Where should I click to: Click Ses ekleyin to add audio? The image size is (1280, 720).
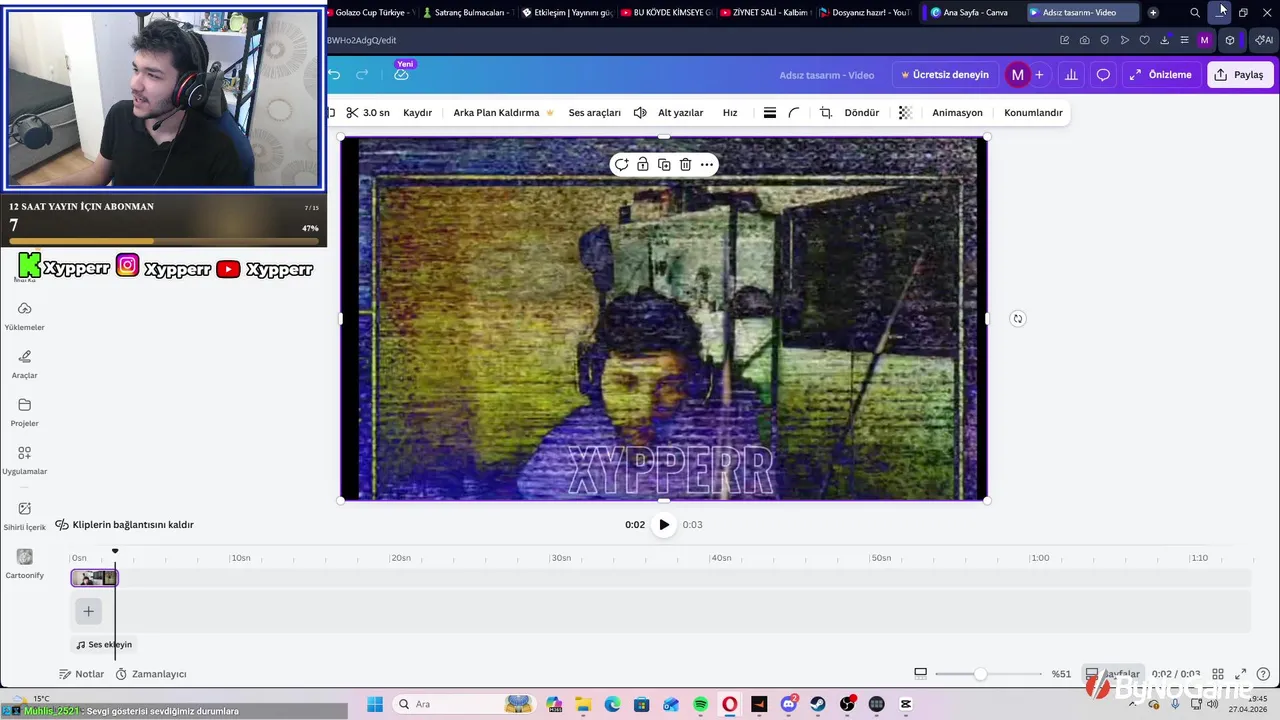pos(104,645)
